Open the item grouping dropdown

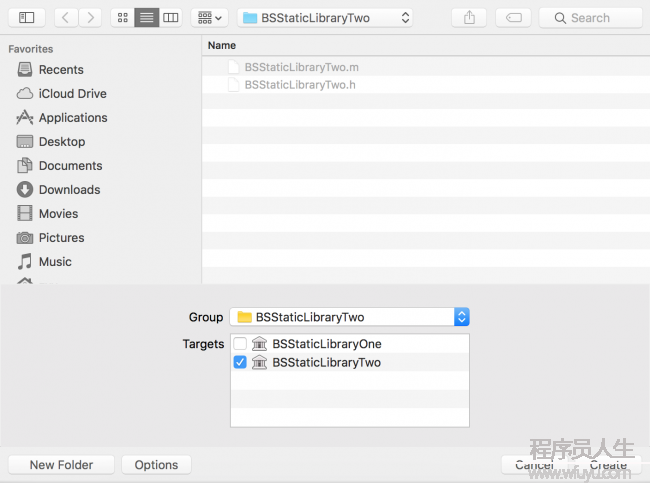click(x=210, y=18)
